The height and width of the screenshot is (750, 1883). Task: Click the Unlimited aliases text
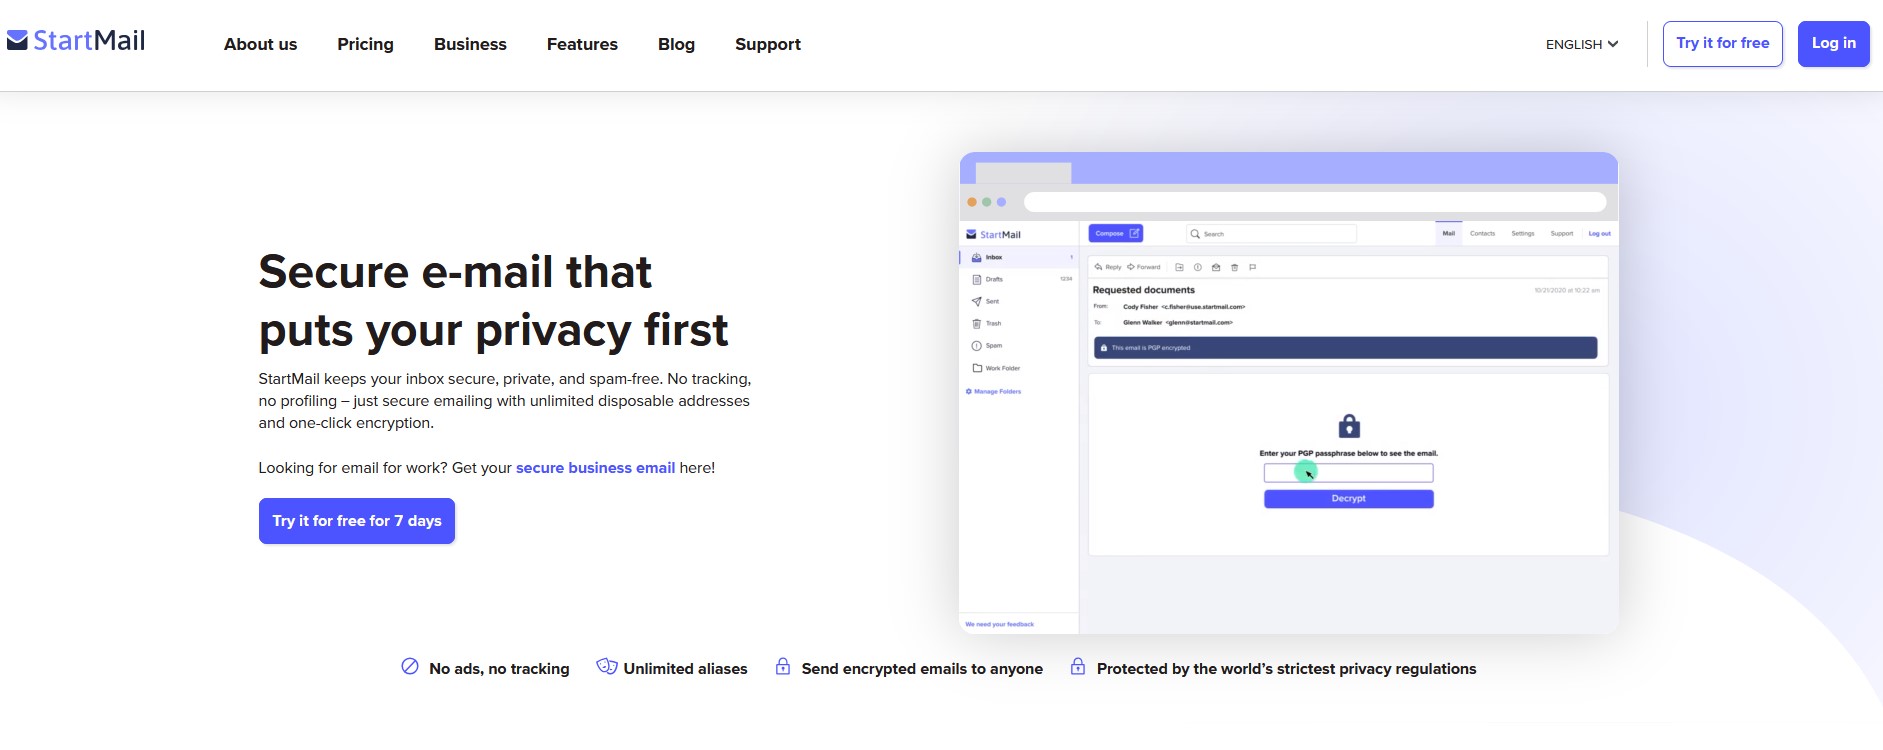point(685,669)
